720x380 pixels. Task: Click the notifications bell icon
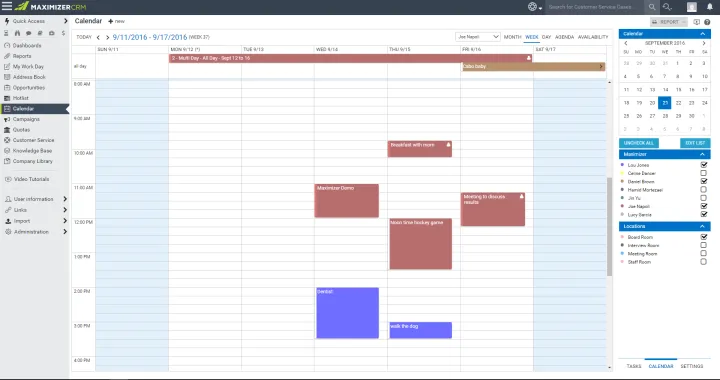[709, 7]
